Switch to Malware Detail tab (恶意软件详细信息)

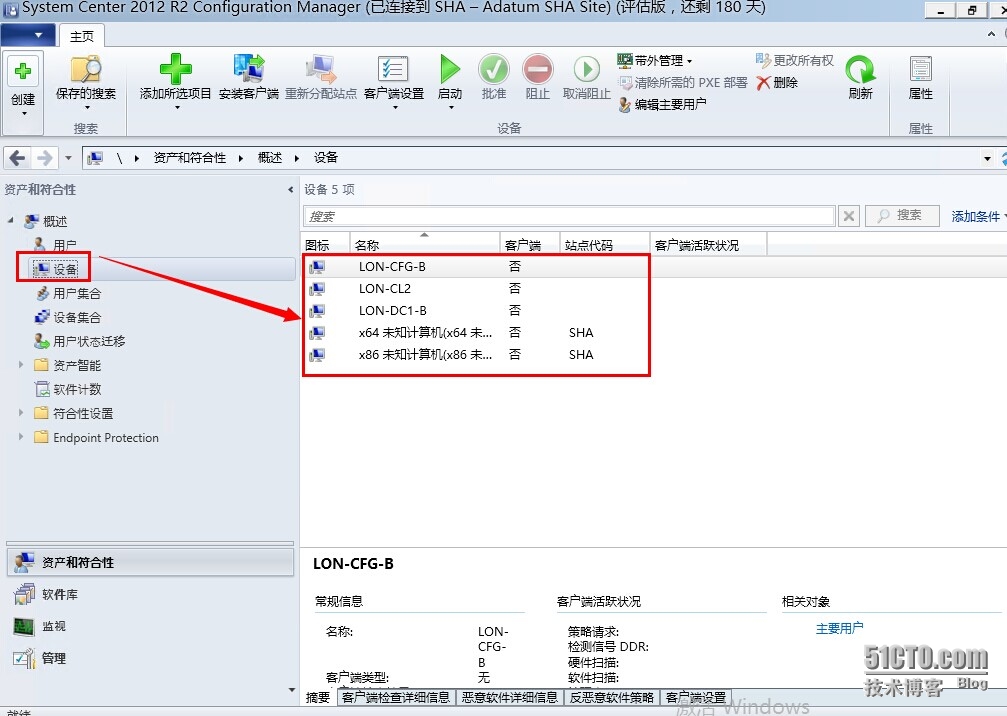pos(510,697)
